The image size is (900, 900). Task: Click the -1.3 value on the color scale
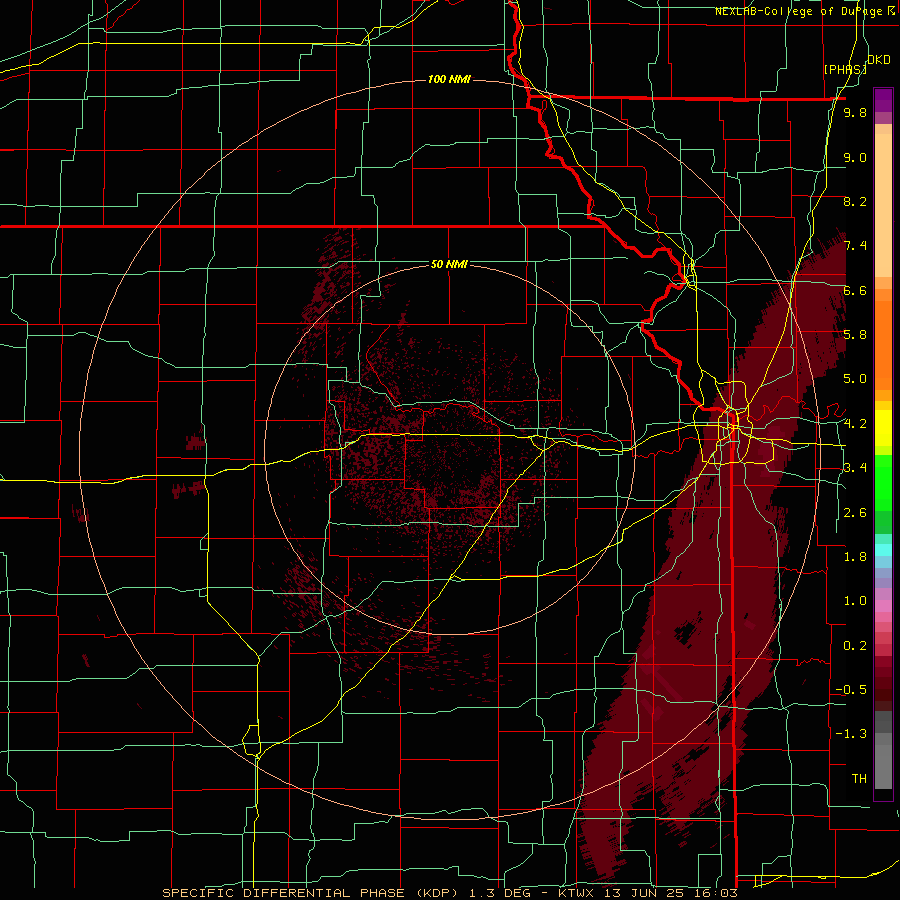(851, 734)
